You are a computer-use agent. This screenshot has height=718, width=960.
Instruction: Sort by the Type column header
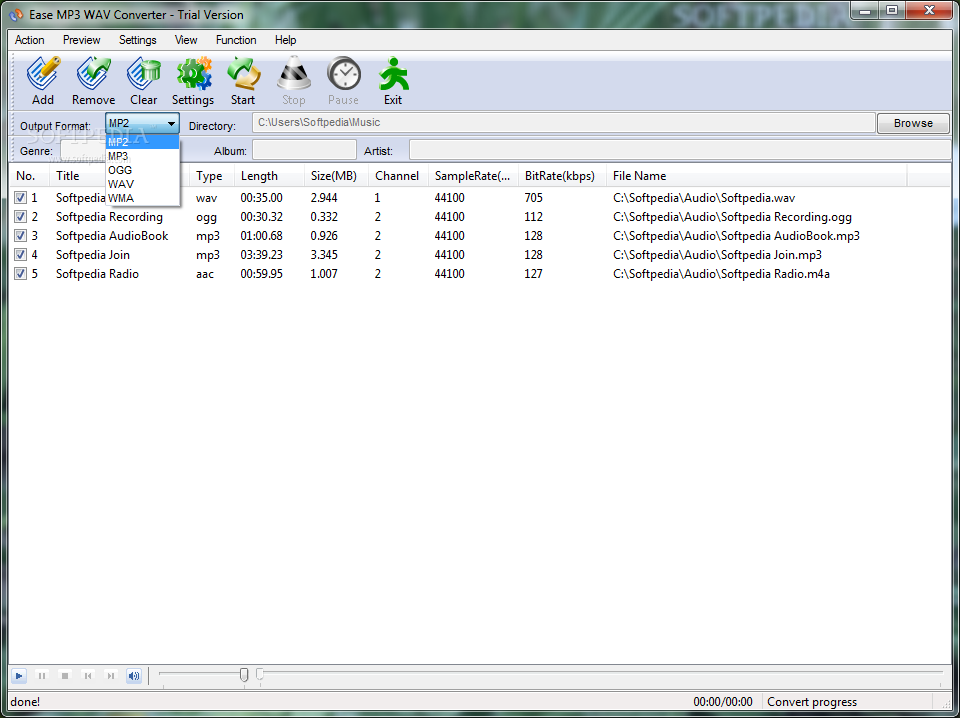212,176
